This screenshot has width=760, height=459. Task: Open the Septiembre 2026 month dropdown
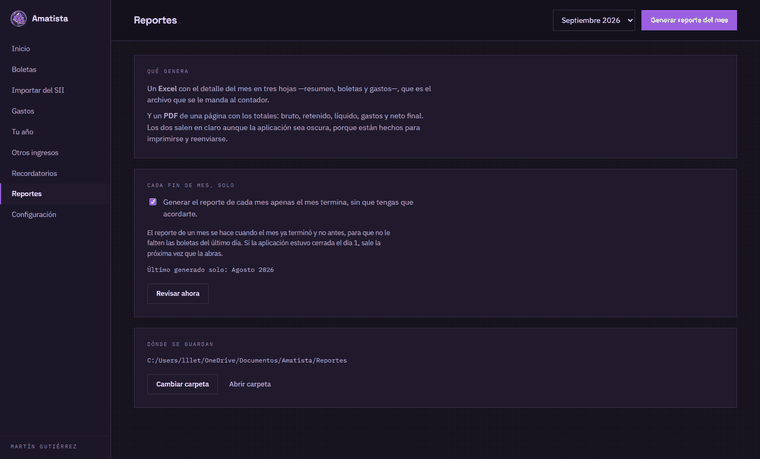(x=594, y=20)
